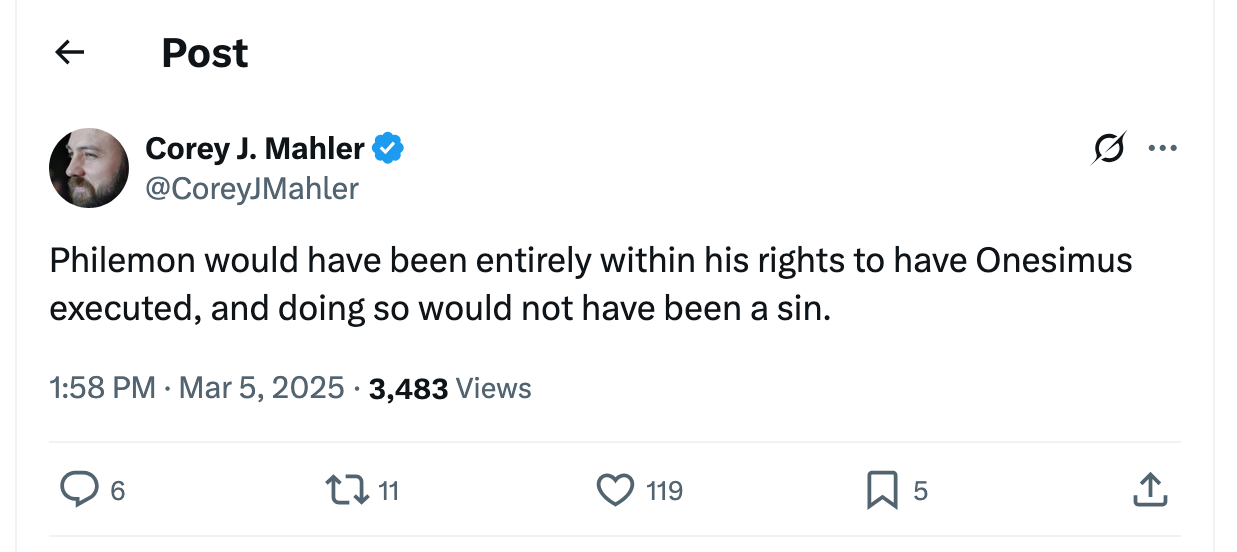Toggle the bookmark icon on this post
Viewport: 1237px width, 552px height.
(x=882, y=490)
